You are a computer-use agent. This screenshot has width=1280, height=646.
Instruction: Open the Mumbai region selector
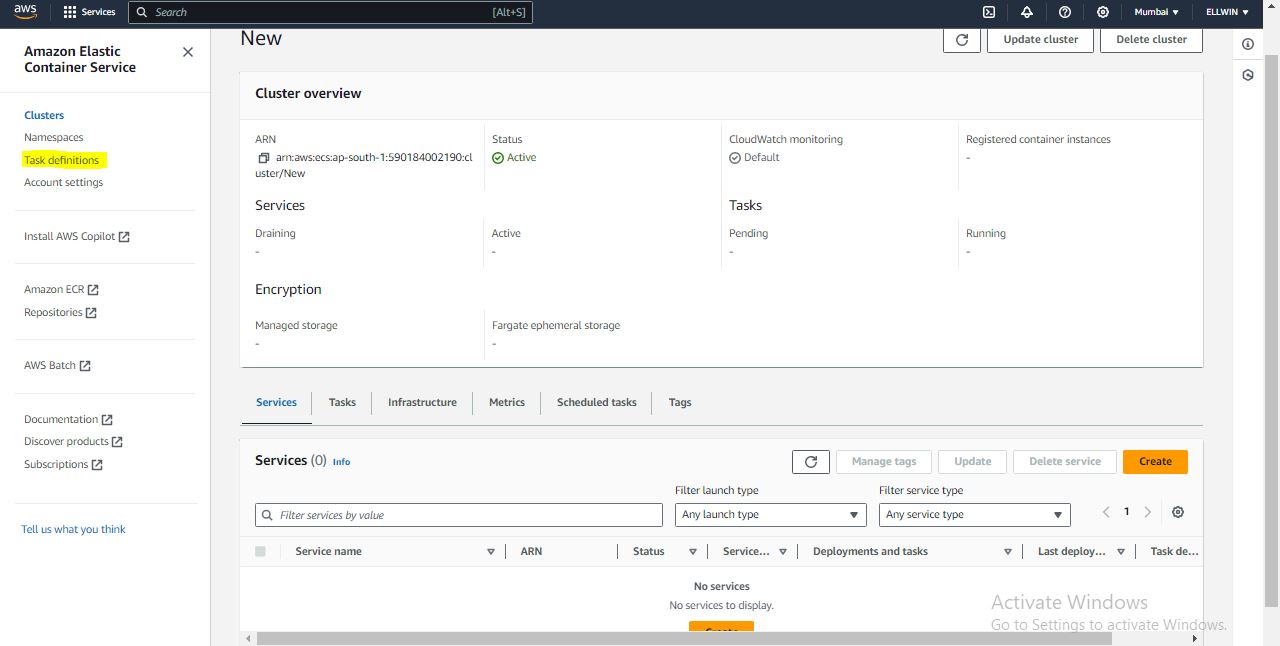point(1156,12)
